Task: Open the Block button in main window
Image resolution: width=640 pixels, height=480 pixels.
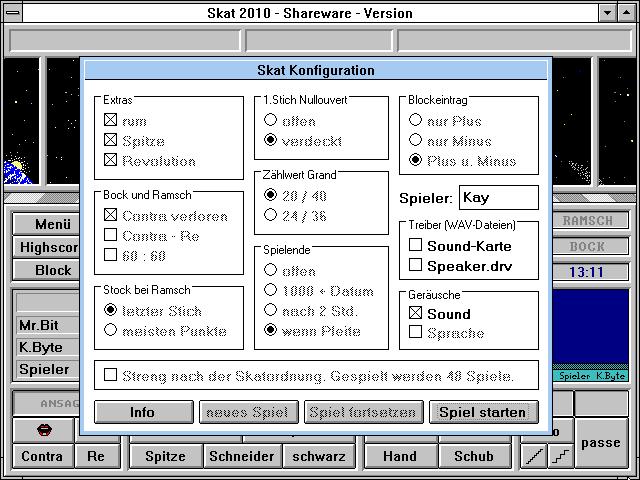Action: pos(46,270)
